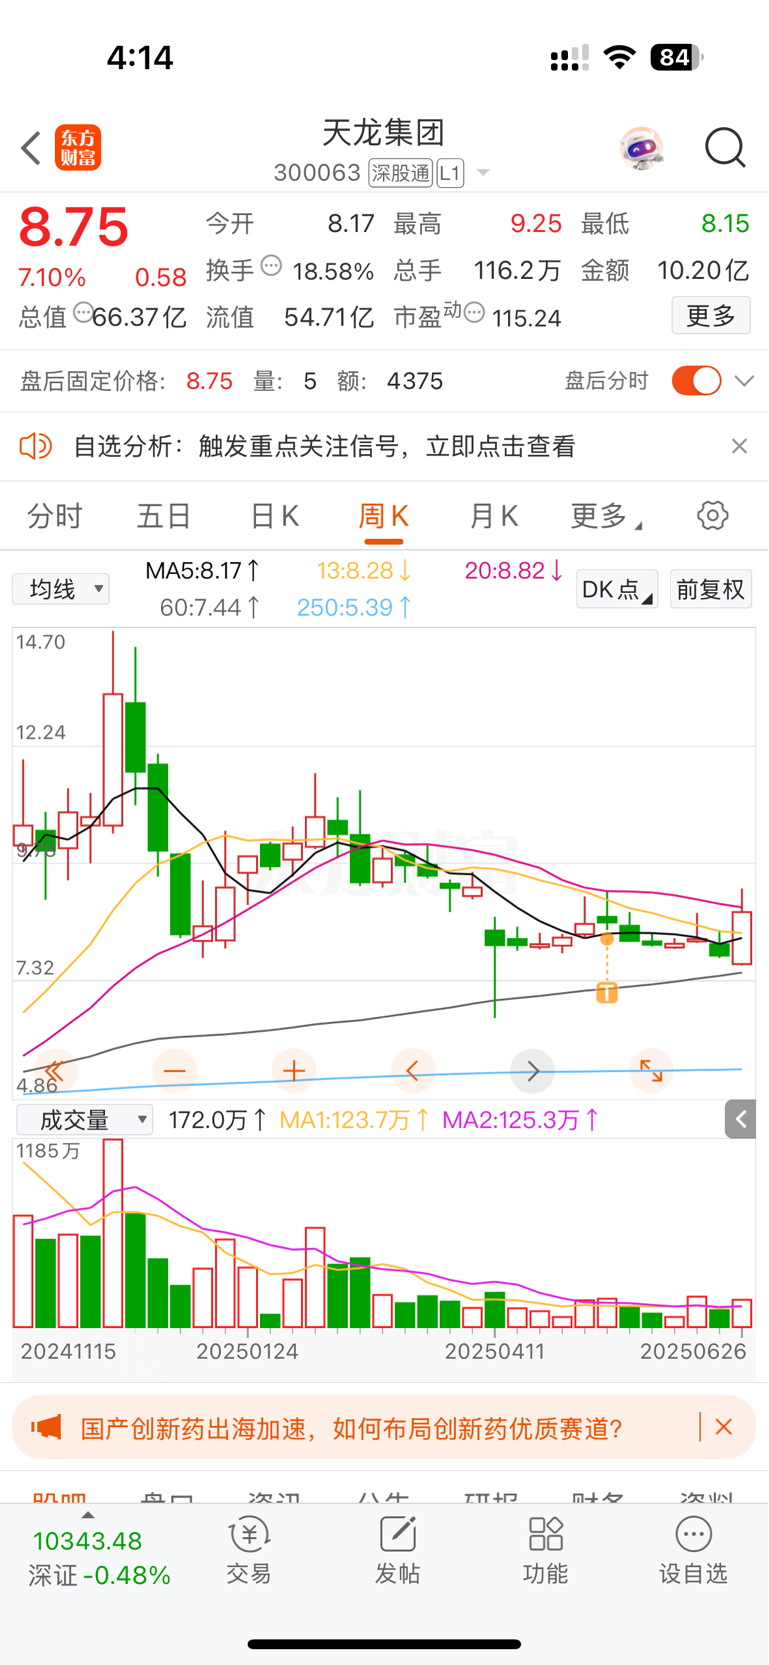Tap the megaphone promo icon
The width and height of the screenshot is (769, 1665).
(x=46, y=1427)
